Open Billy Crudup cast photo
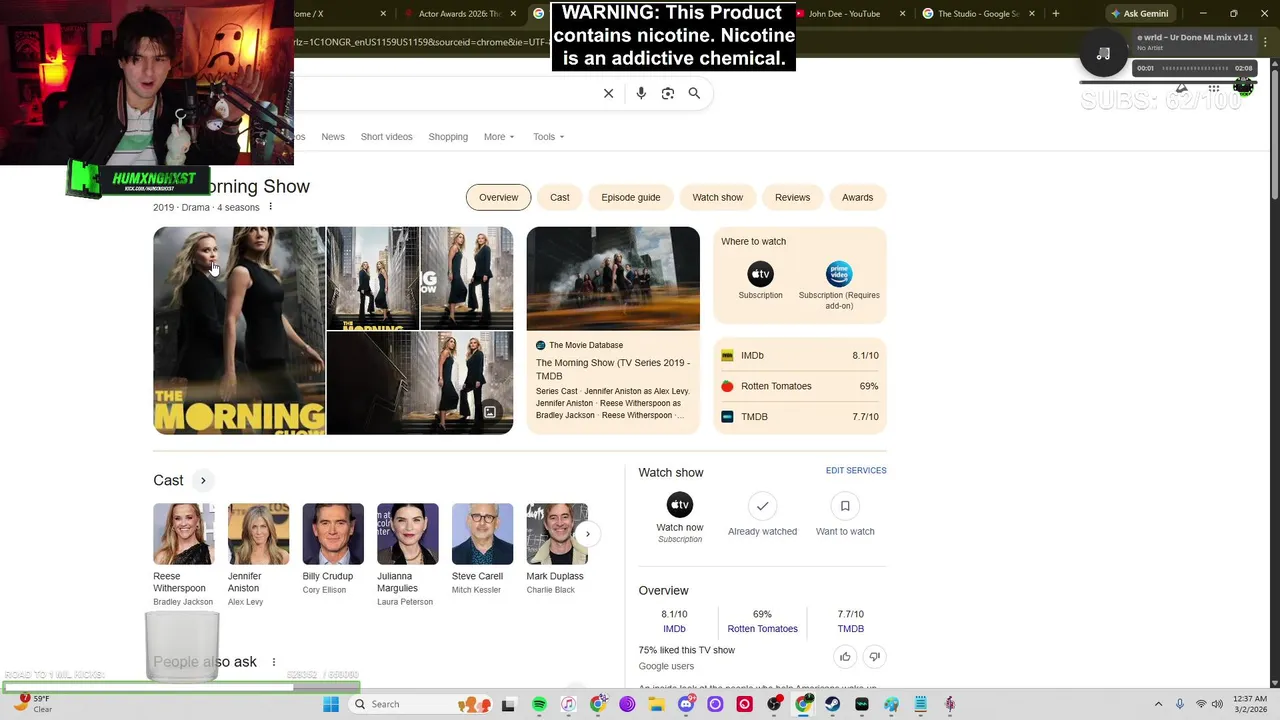This screenshot has height=720, width=1280. [333, 534]
